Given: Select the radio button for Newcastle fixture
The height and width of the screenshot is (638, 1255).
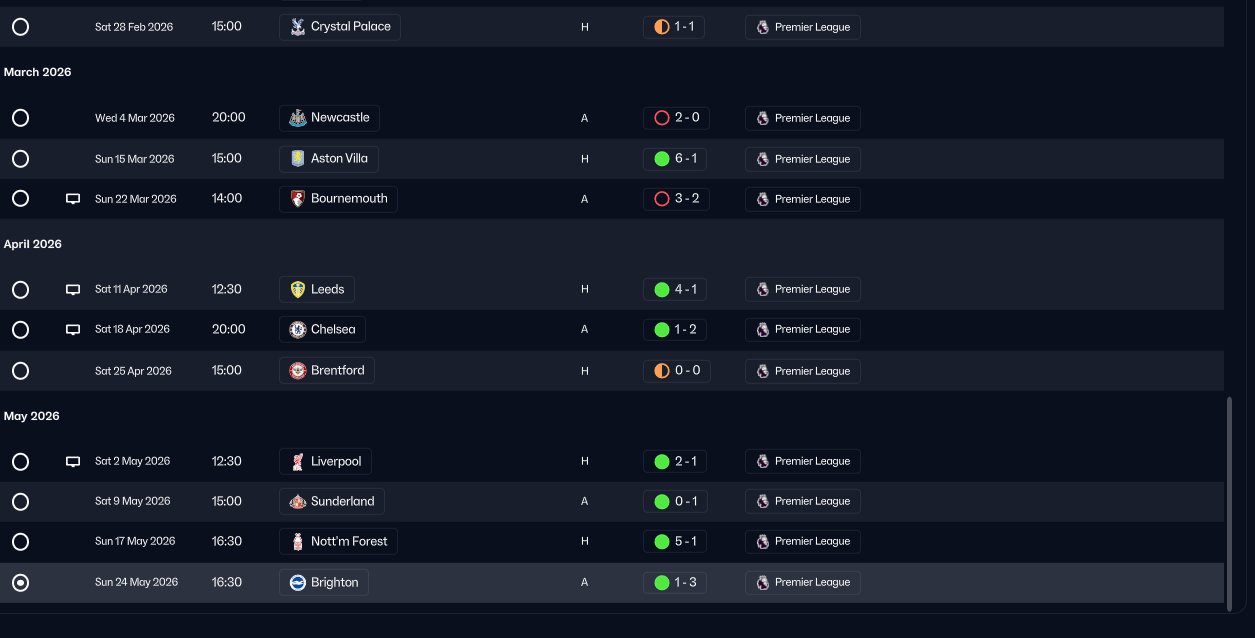Looking at the screenshot, I should (x=20, y=118).
